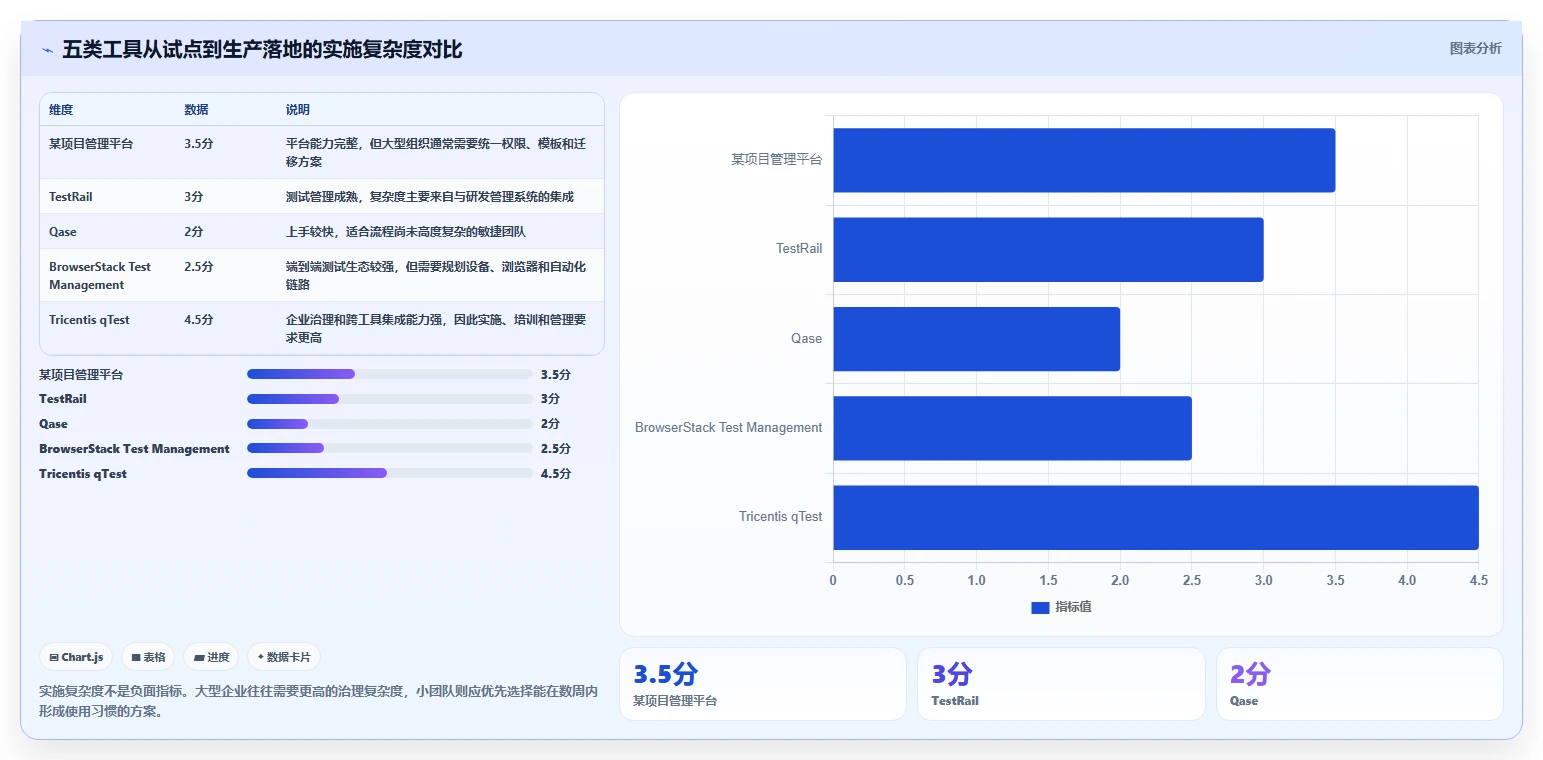Click the Qase progress bar
This screenshot has width=1543, height=760.
tap(389, 424)
